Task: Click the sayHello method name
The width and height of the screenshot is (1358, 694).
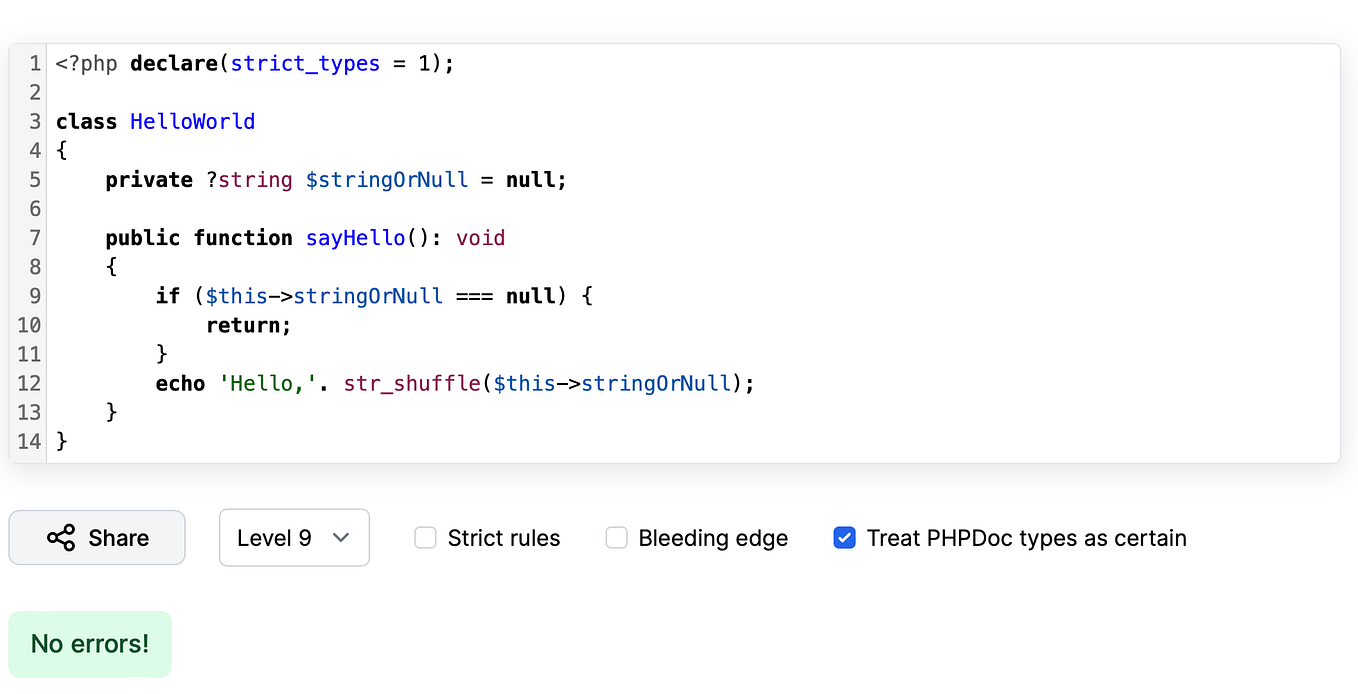Action: (355, 237)
